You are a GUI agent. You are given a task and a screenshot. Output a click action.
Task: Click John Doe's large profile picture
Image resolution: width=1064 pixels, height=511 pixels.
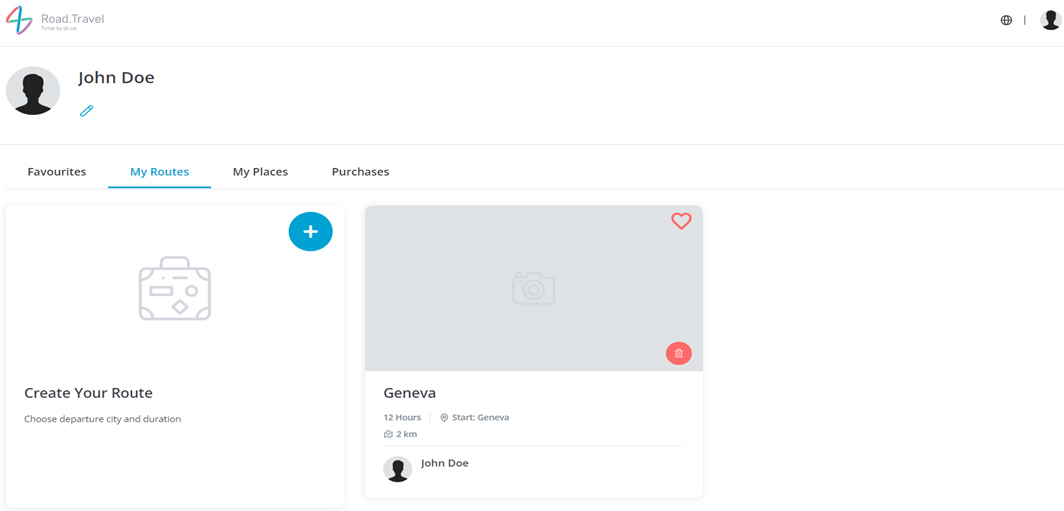(x=33, y=90)
